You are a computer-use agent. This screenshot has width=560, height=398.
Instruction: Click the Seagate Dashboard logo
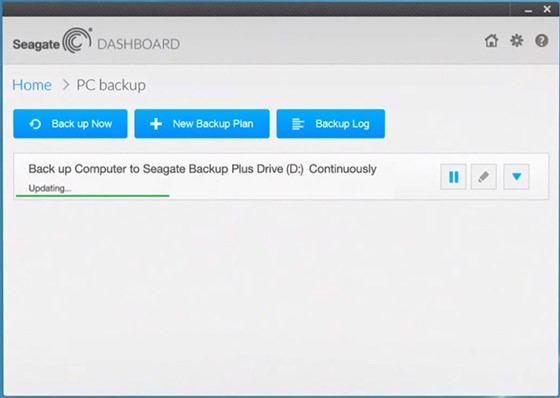(96, 41)
